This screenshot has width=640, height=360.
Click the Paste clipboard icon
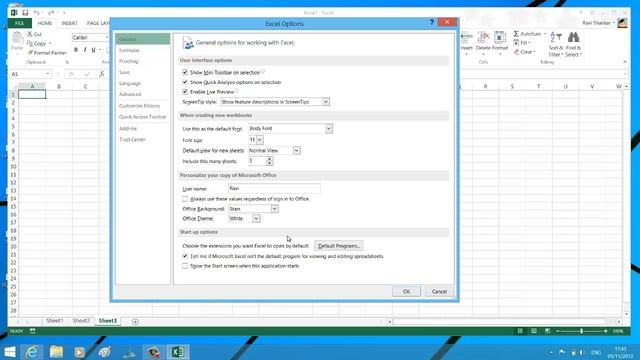pos(17,38)
